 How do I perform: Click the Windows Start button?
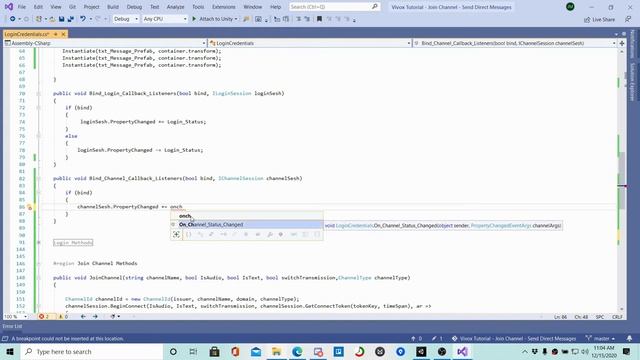click(10, 351)
